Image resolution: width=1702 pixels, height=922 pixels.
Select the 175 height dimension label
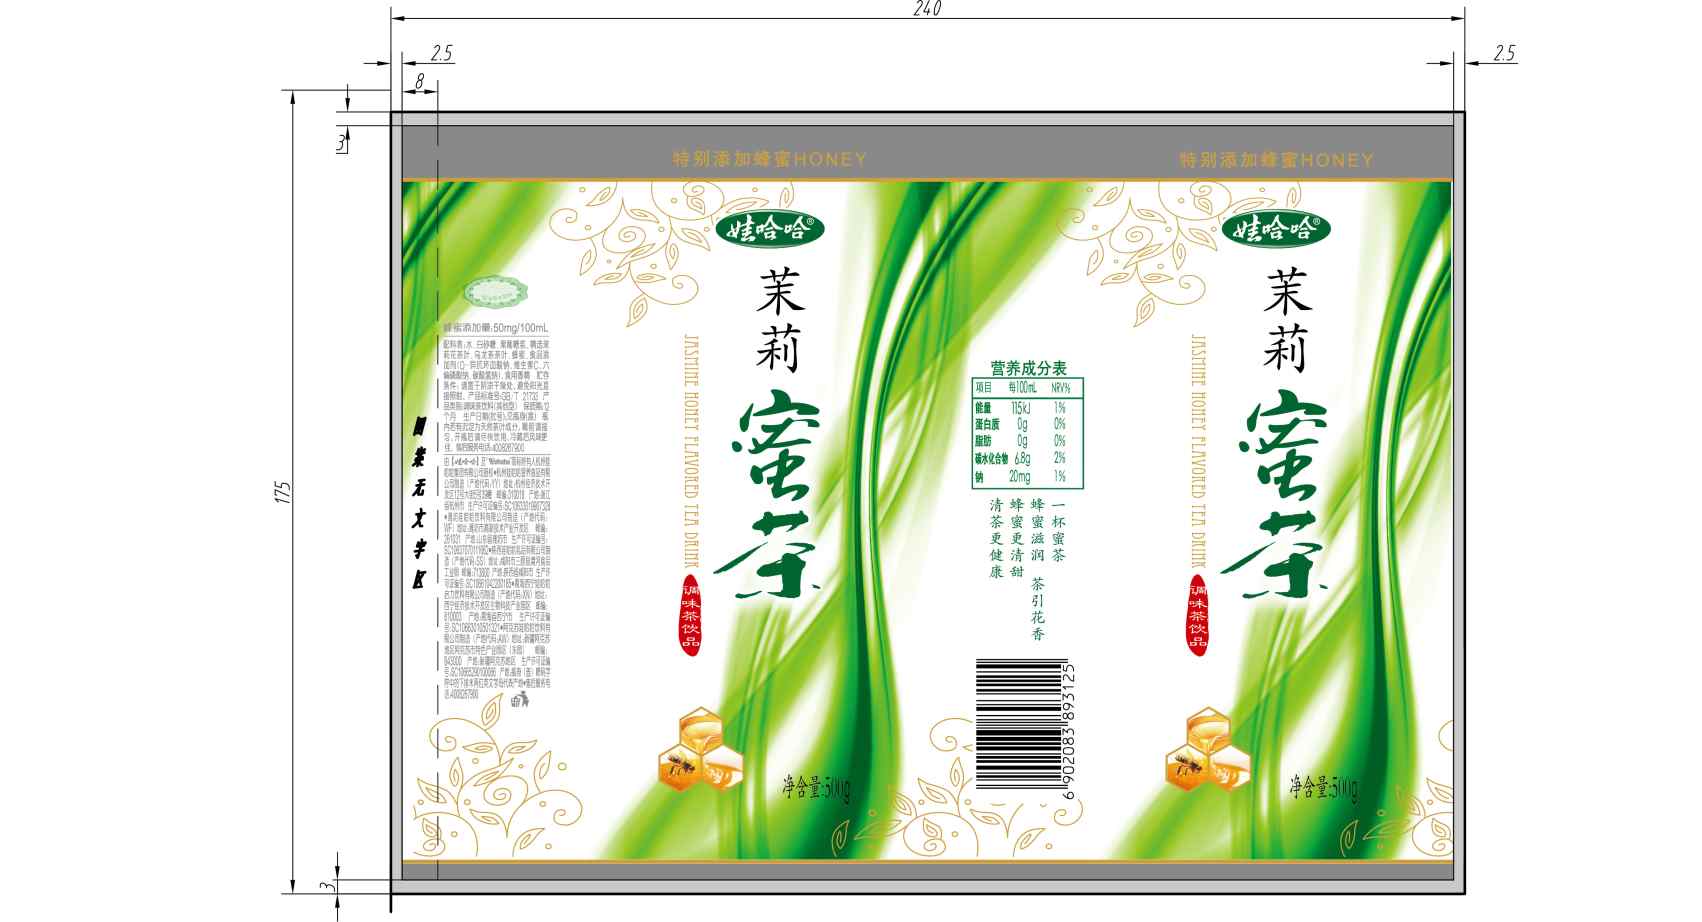(x=282, y=490)
